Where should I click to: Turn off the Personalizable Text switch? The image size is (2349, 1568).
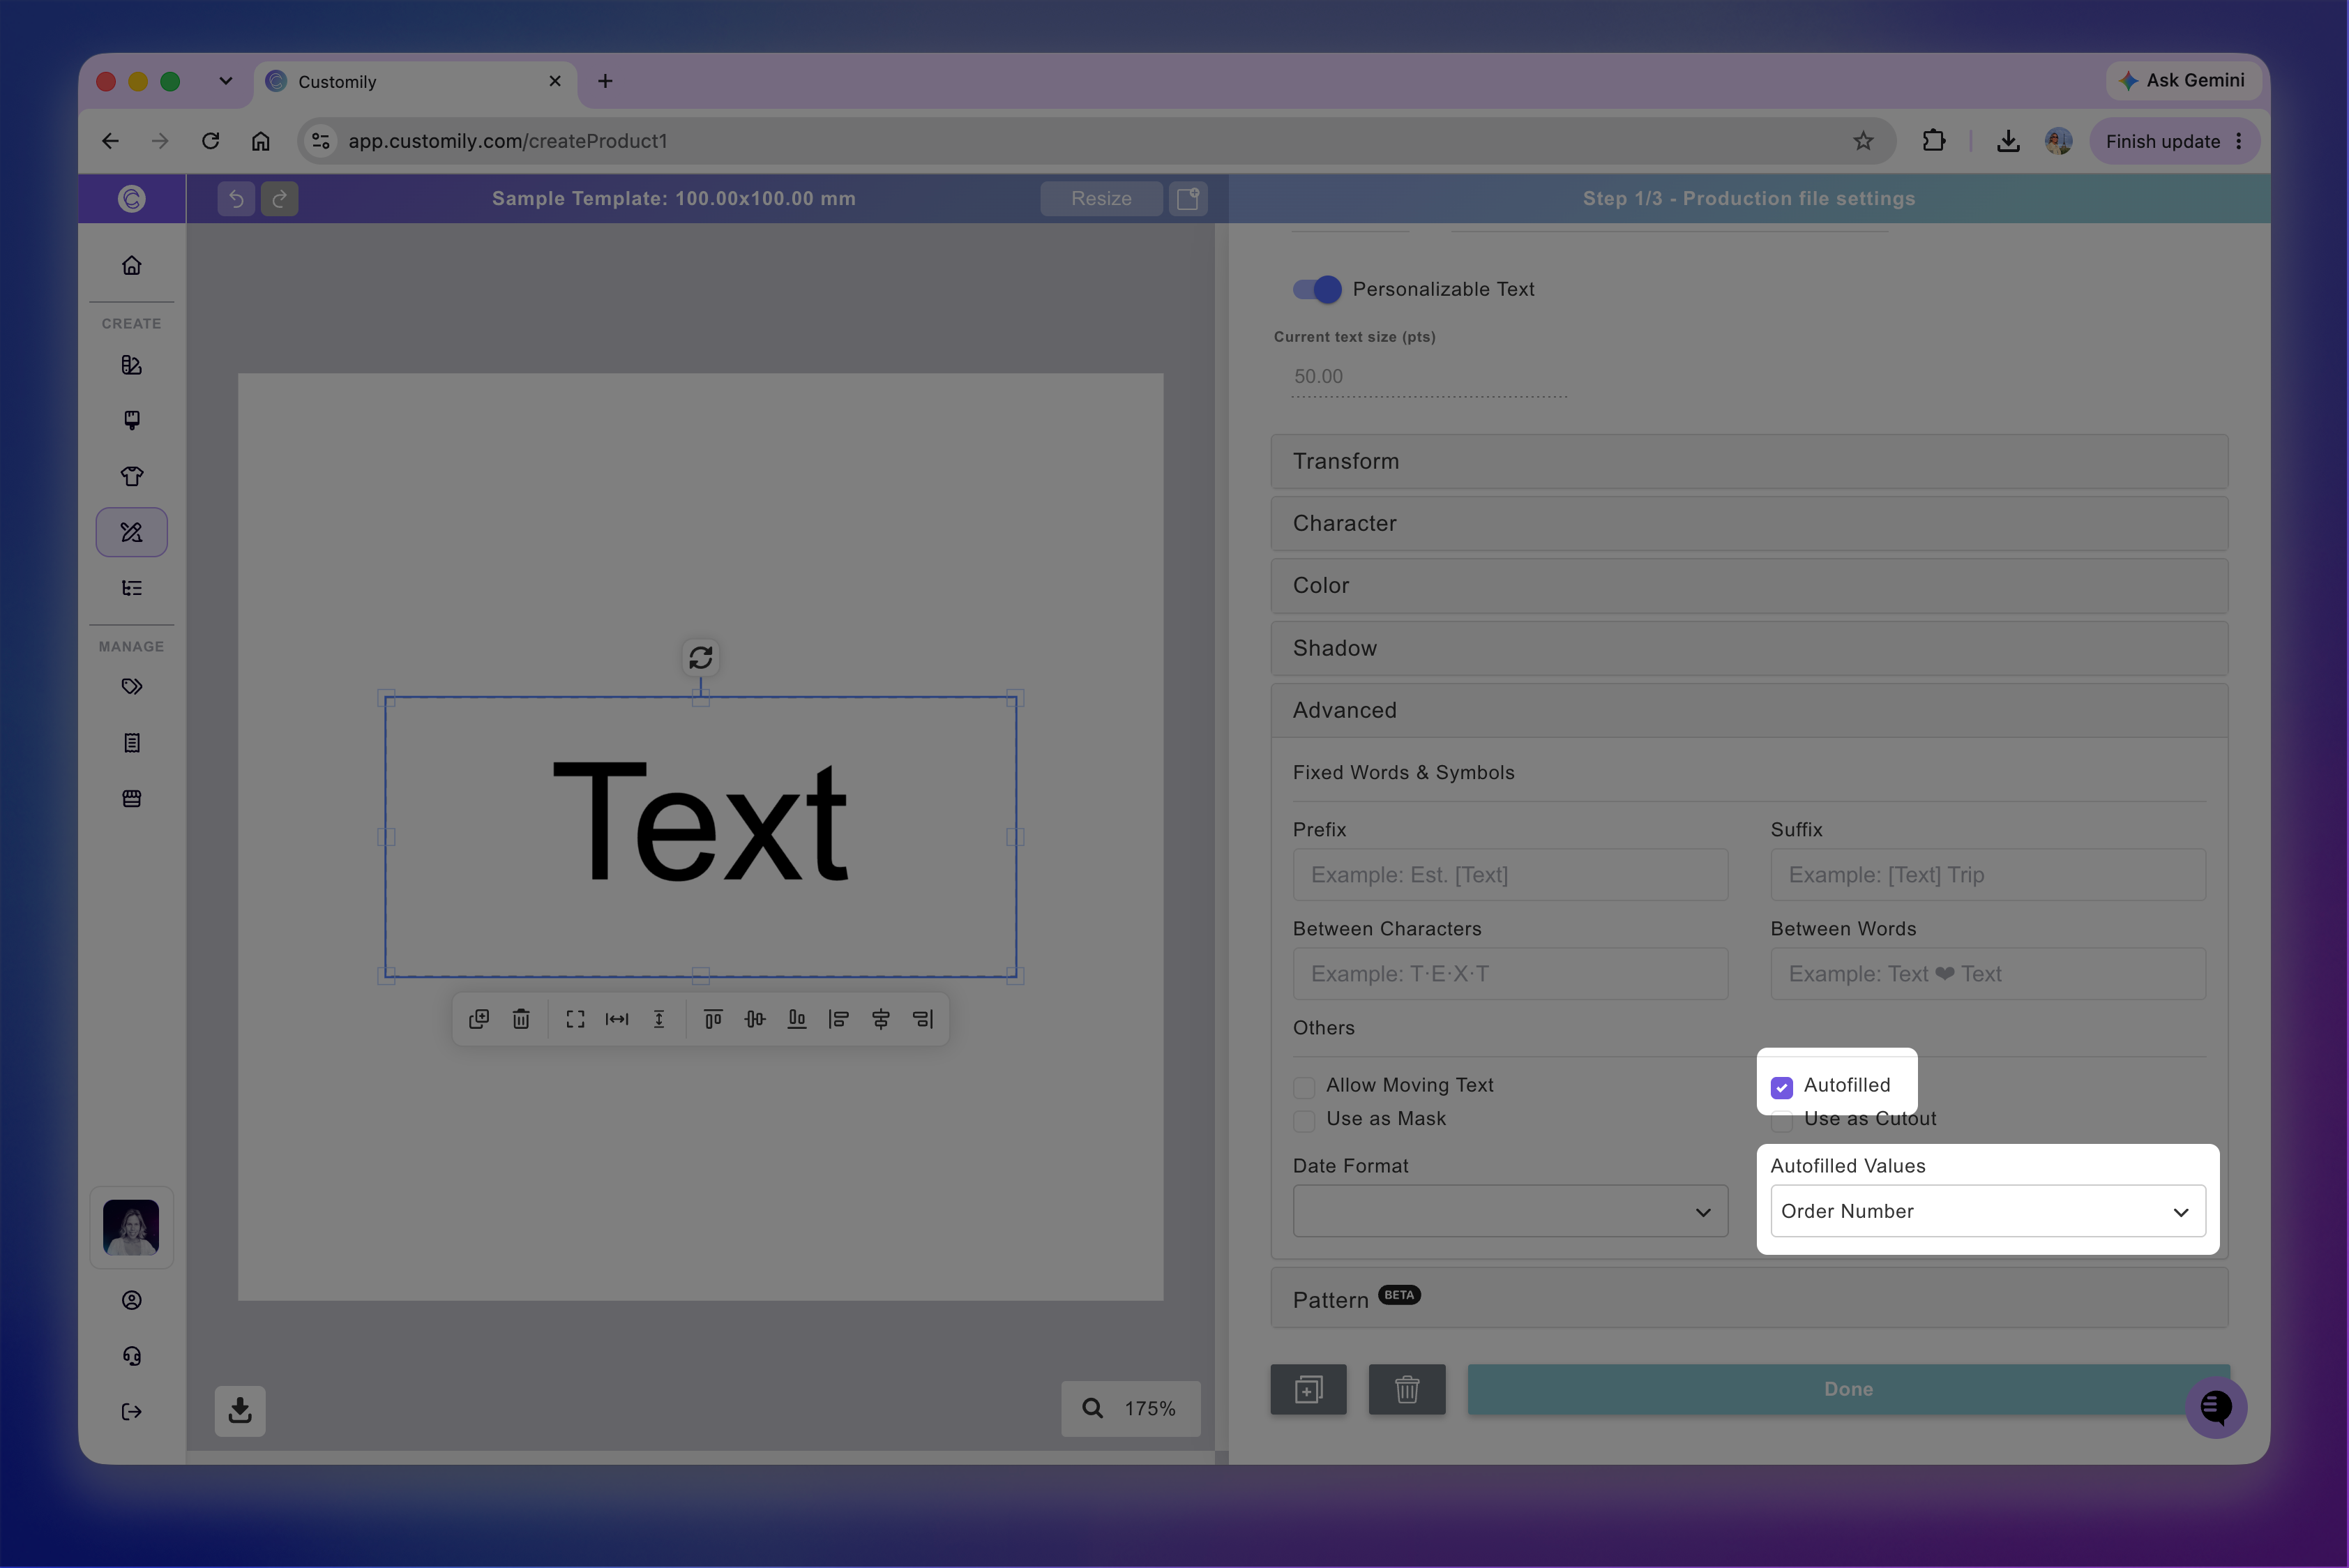pyautogui.click(x=1316, y=289)
